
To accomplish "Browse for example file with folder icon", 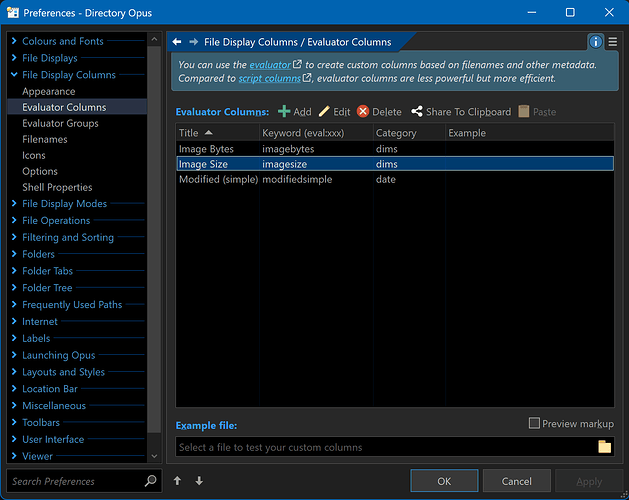I will (605, 447).
